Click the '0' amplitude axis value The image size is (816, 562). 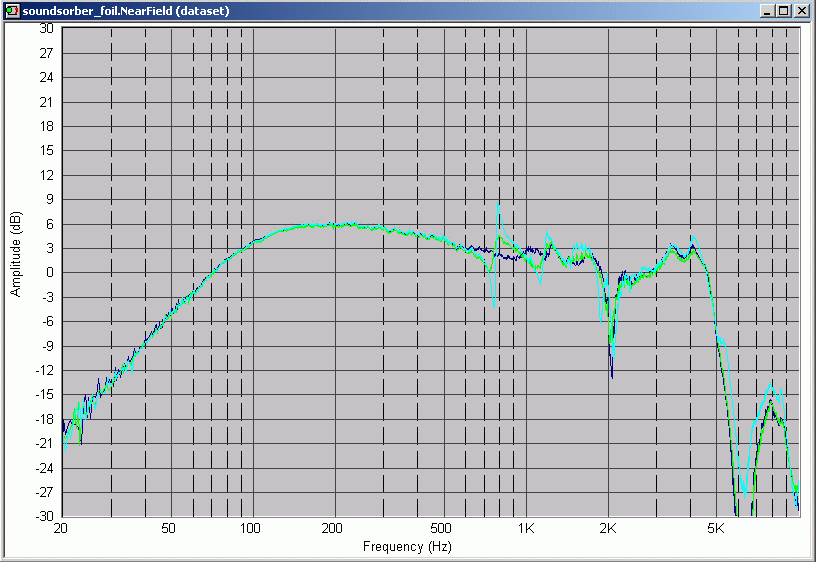49,272
